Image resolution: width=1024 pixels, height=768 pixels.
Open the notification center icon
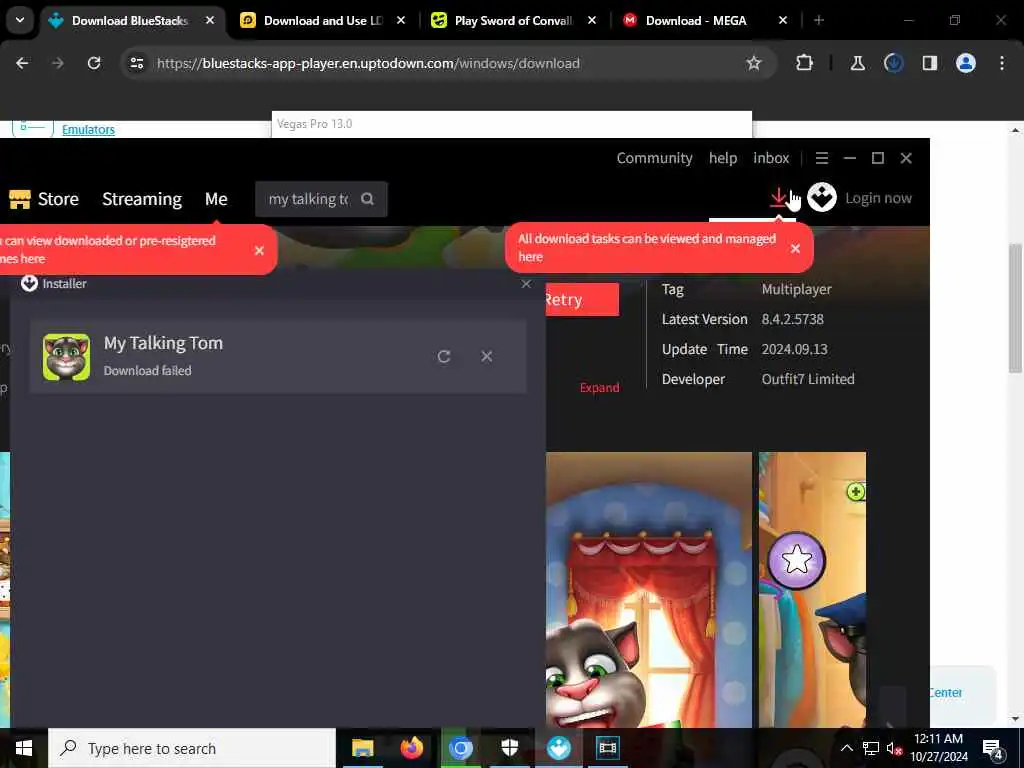(x=993, y=749)
